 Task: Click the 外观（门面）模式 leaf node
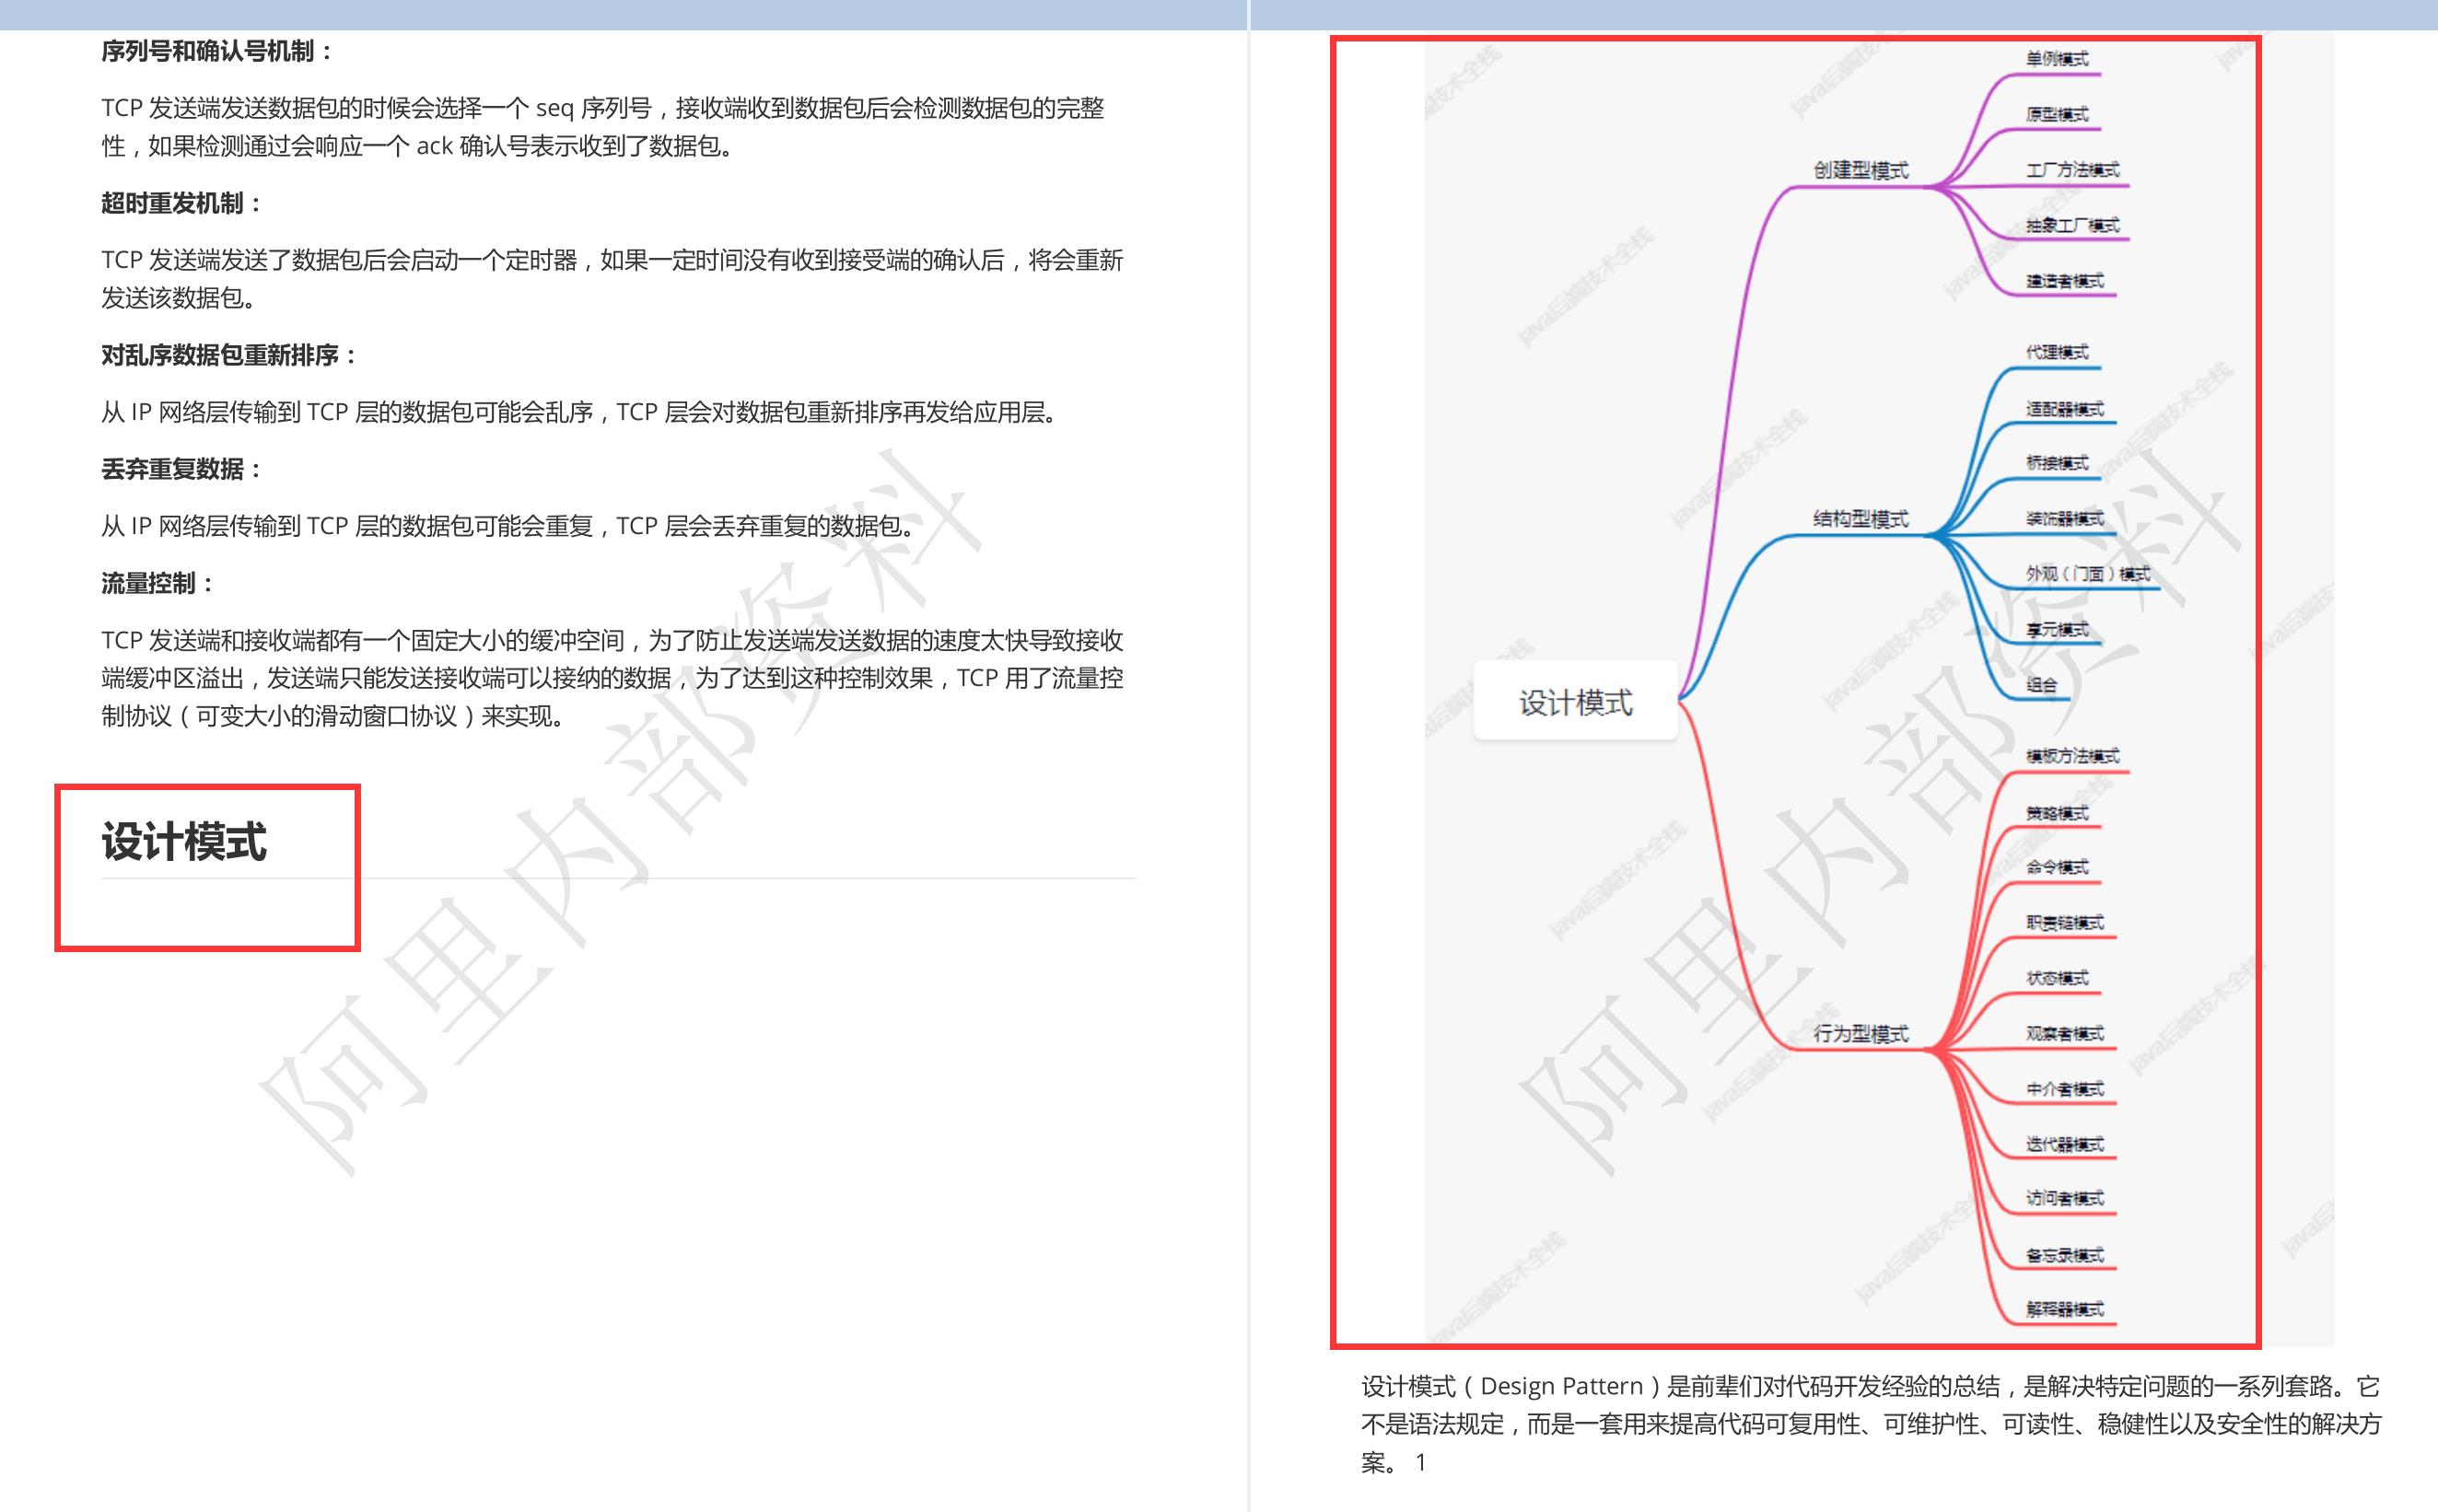pyautogui.click(x=2088, y=574)
